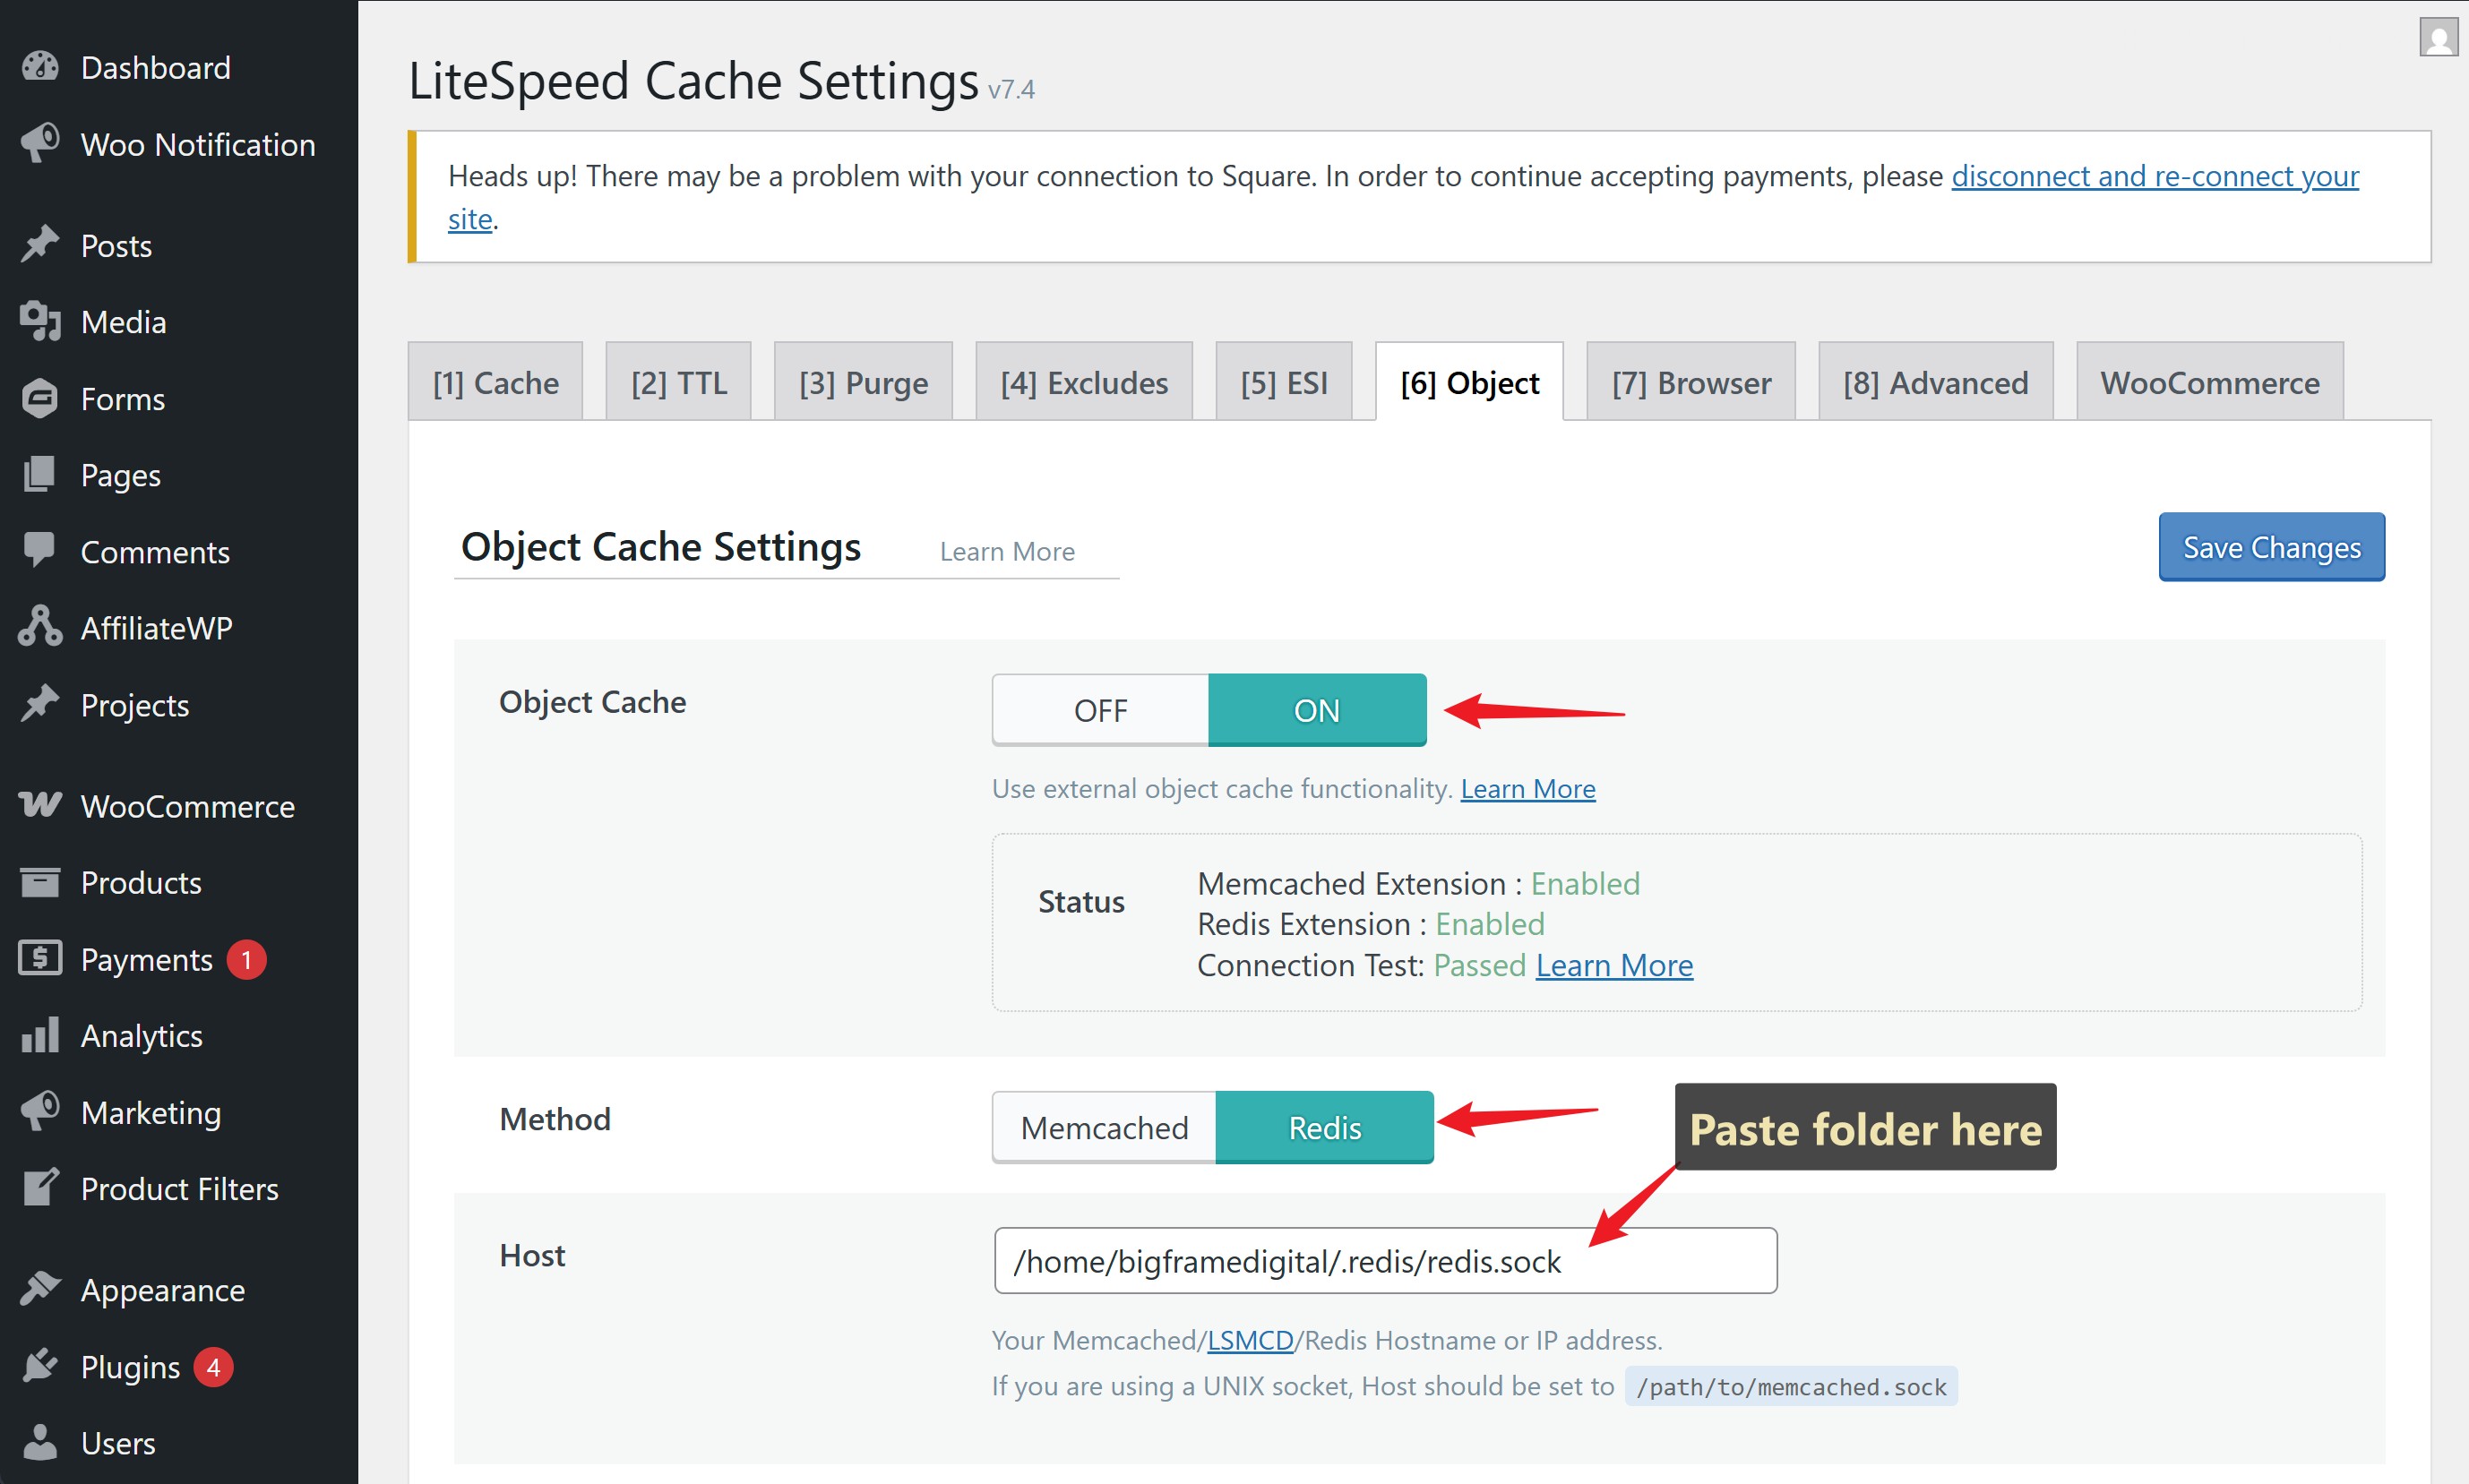Screen dimensions: 2469x1484
Task: Open Analytics bar chart icon
Action: coord(40,1035)
